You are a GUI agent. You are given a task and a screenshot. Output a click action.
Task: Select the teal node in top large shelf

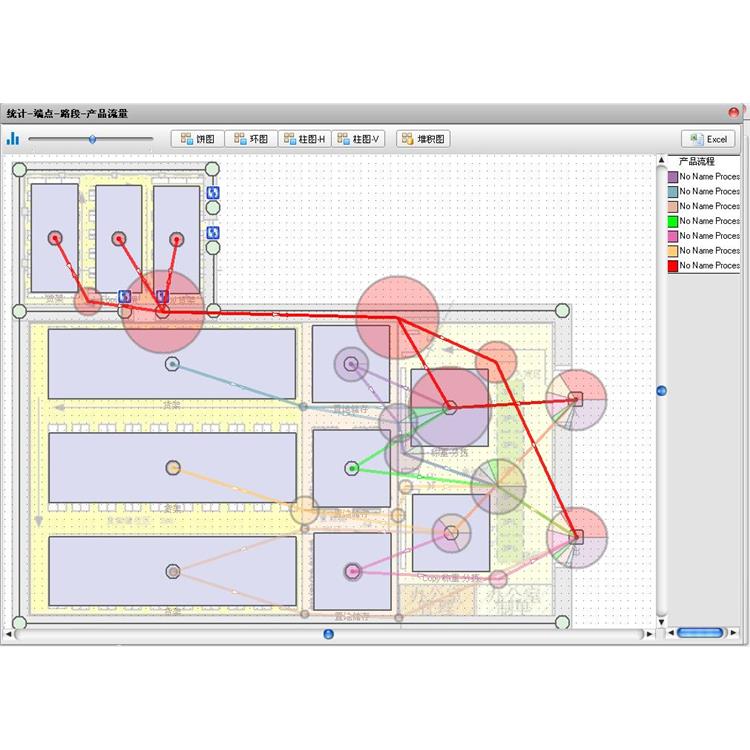tap(173, 364)
